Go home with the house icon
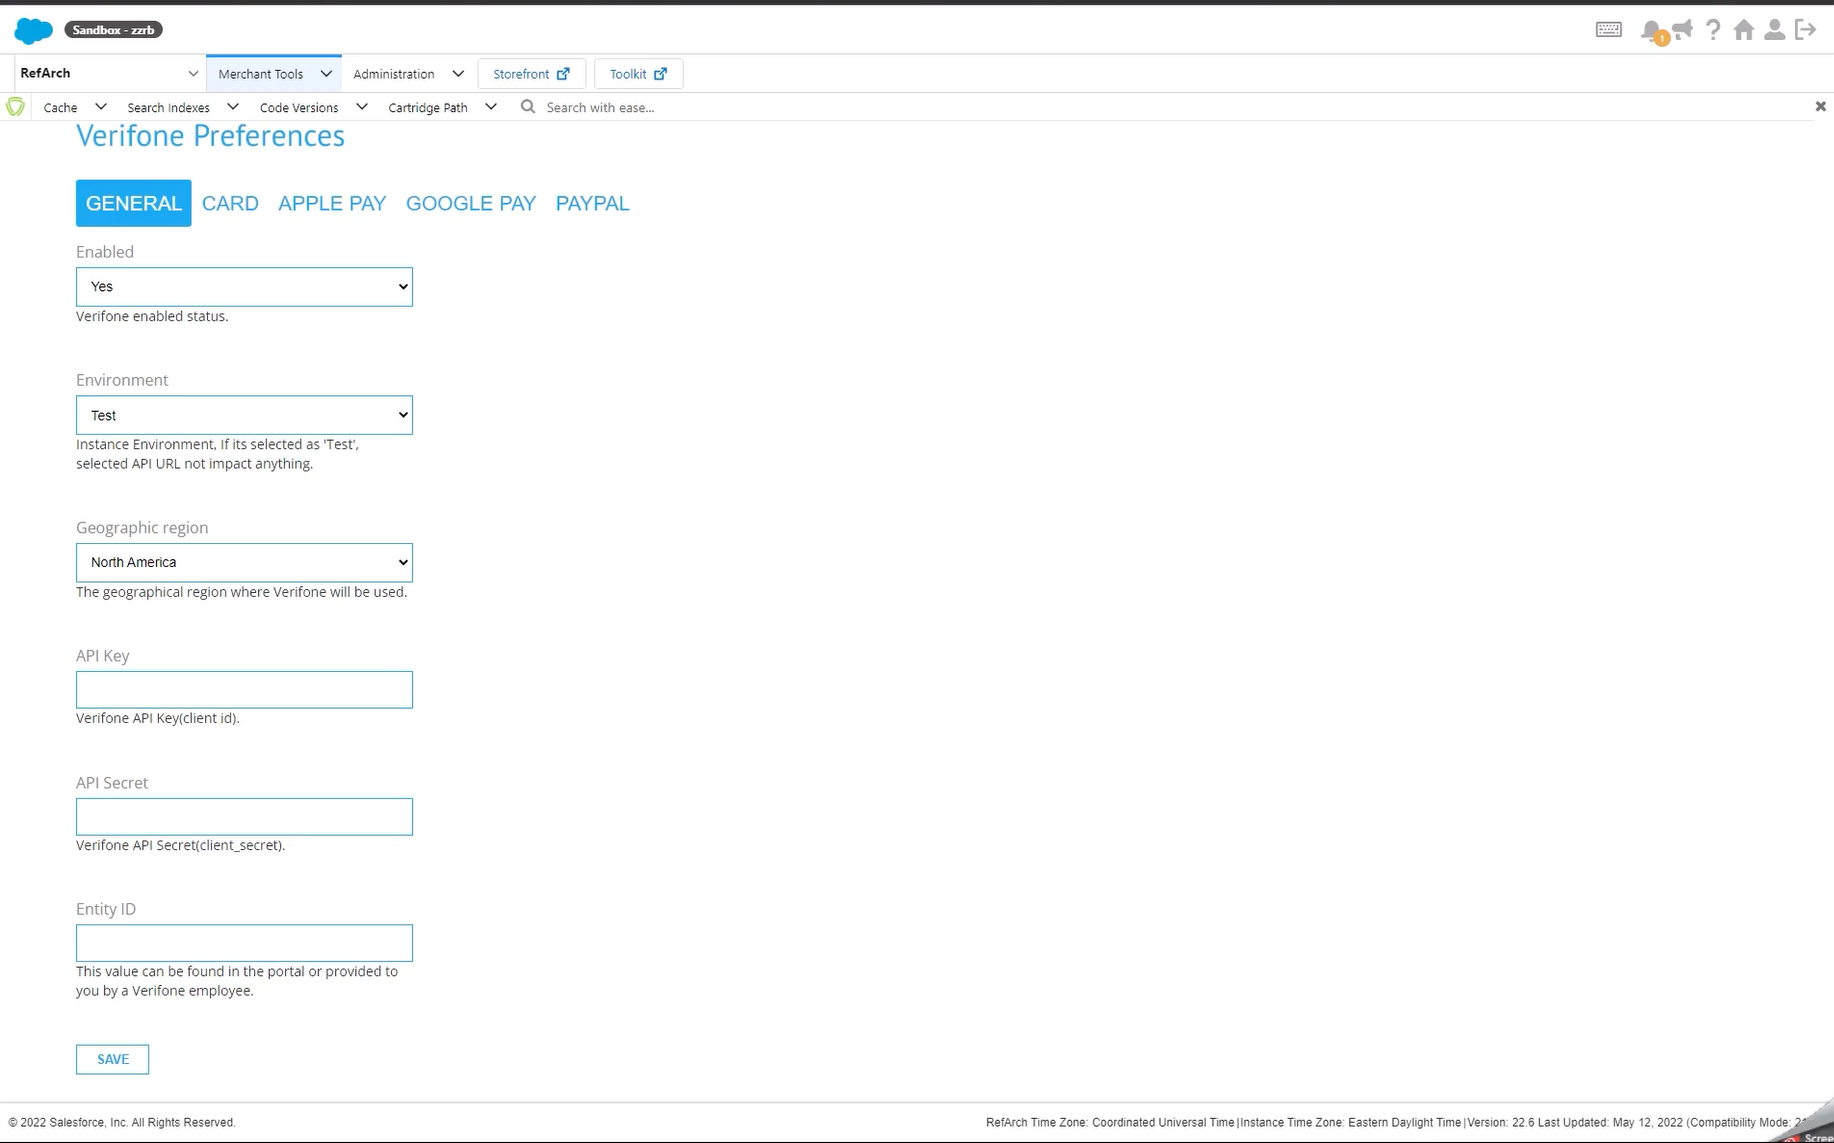Image resolution: width=1834 pixels, height=1143 pixels. (1743, 31)
